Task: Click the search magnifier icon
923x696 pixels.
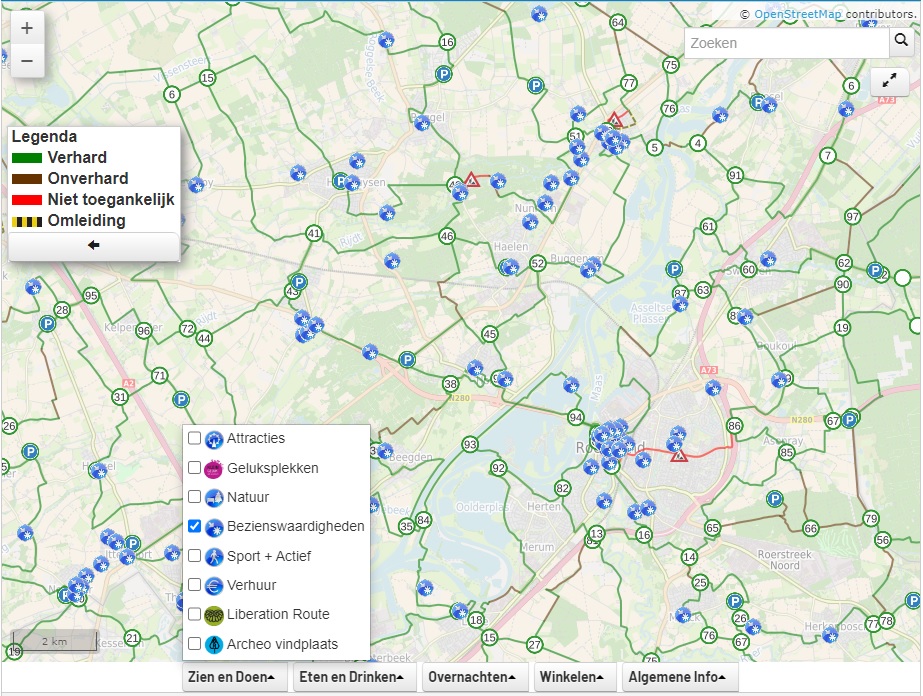Action: pyautogui.click(x=900, y=42)
